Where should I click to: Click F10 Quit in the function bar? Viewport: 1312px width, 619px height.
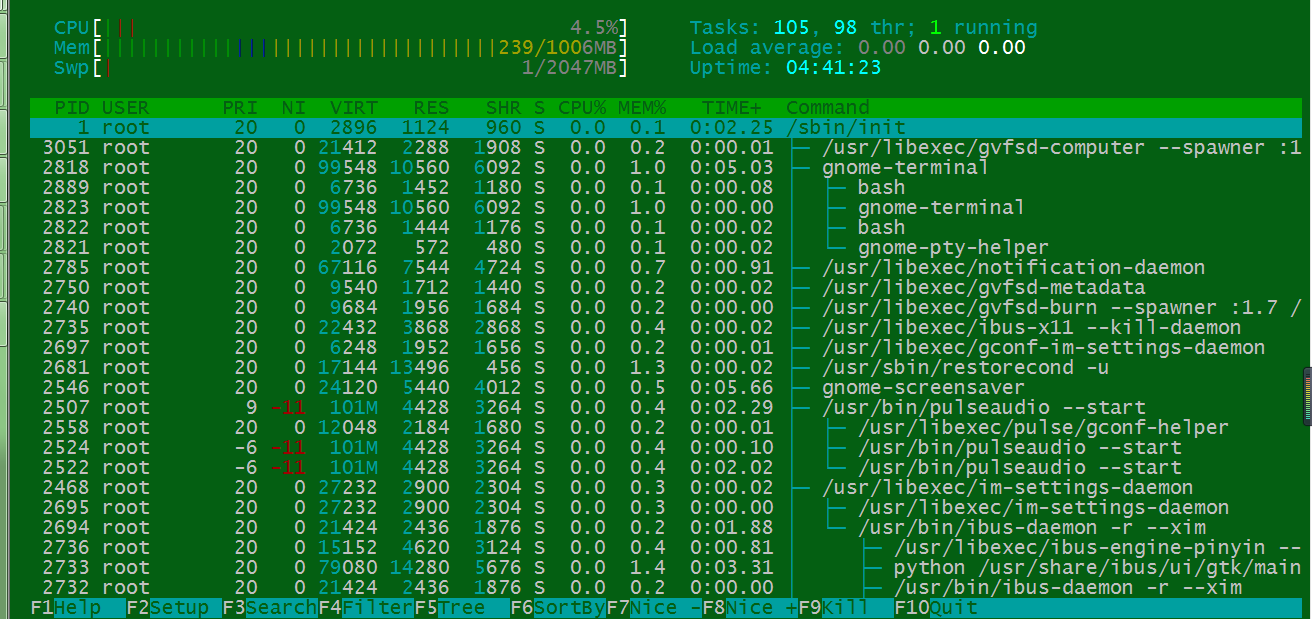coord(936,607)
